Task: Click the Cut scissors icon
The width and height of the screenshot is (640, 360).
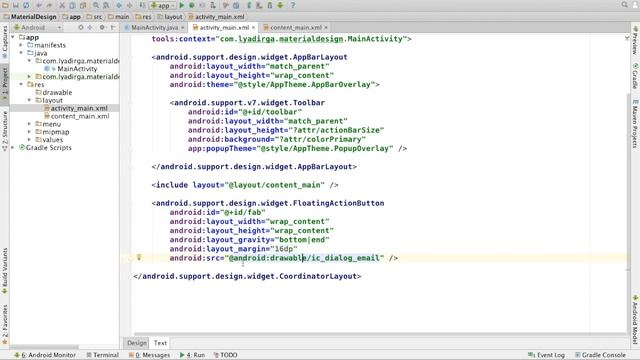Action: click(x=62, y=5)
